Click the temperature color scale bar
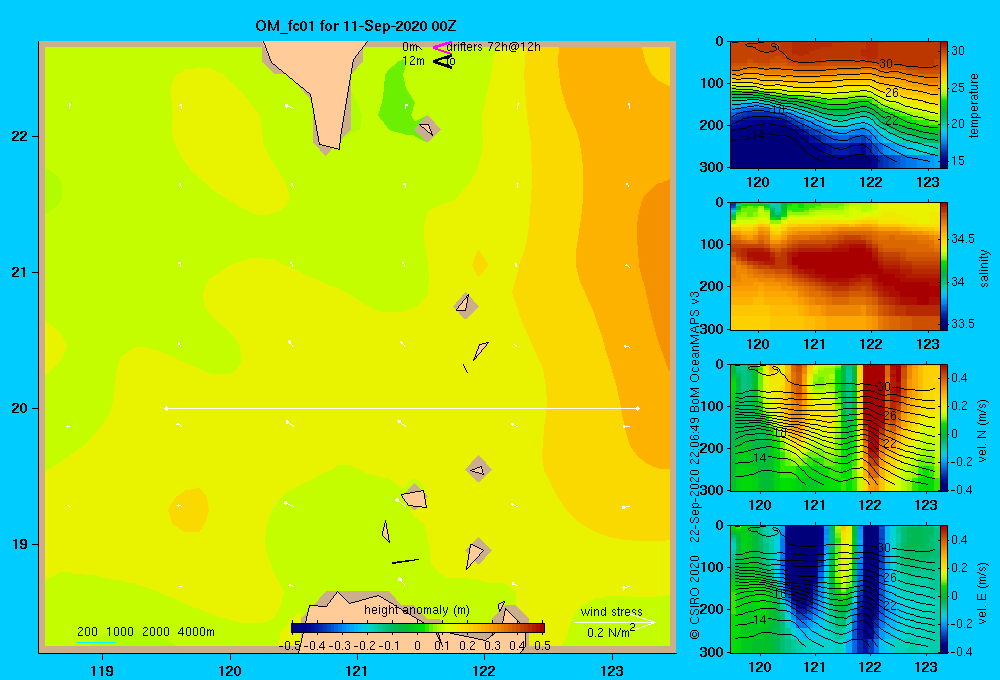 click(x=944, y=105)
